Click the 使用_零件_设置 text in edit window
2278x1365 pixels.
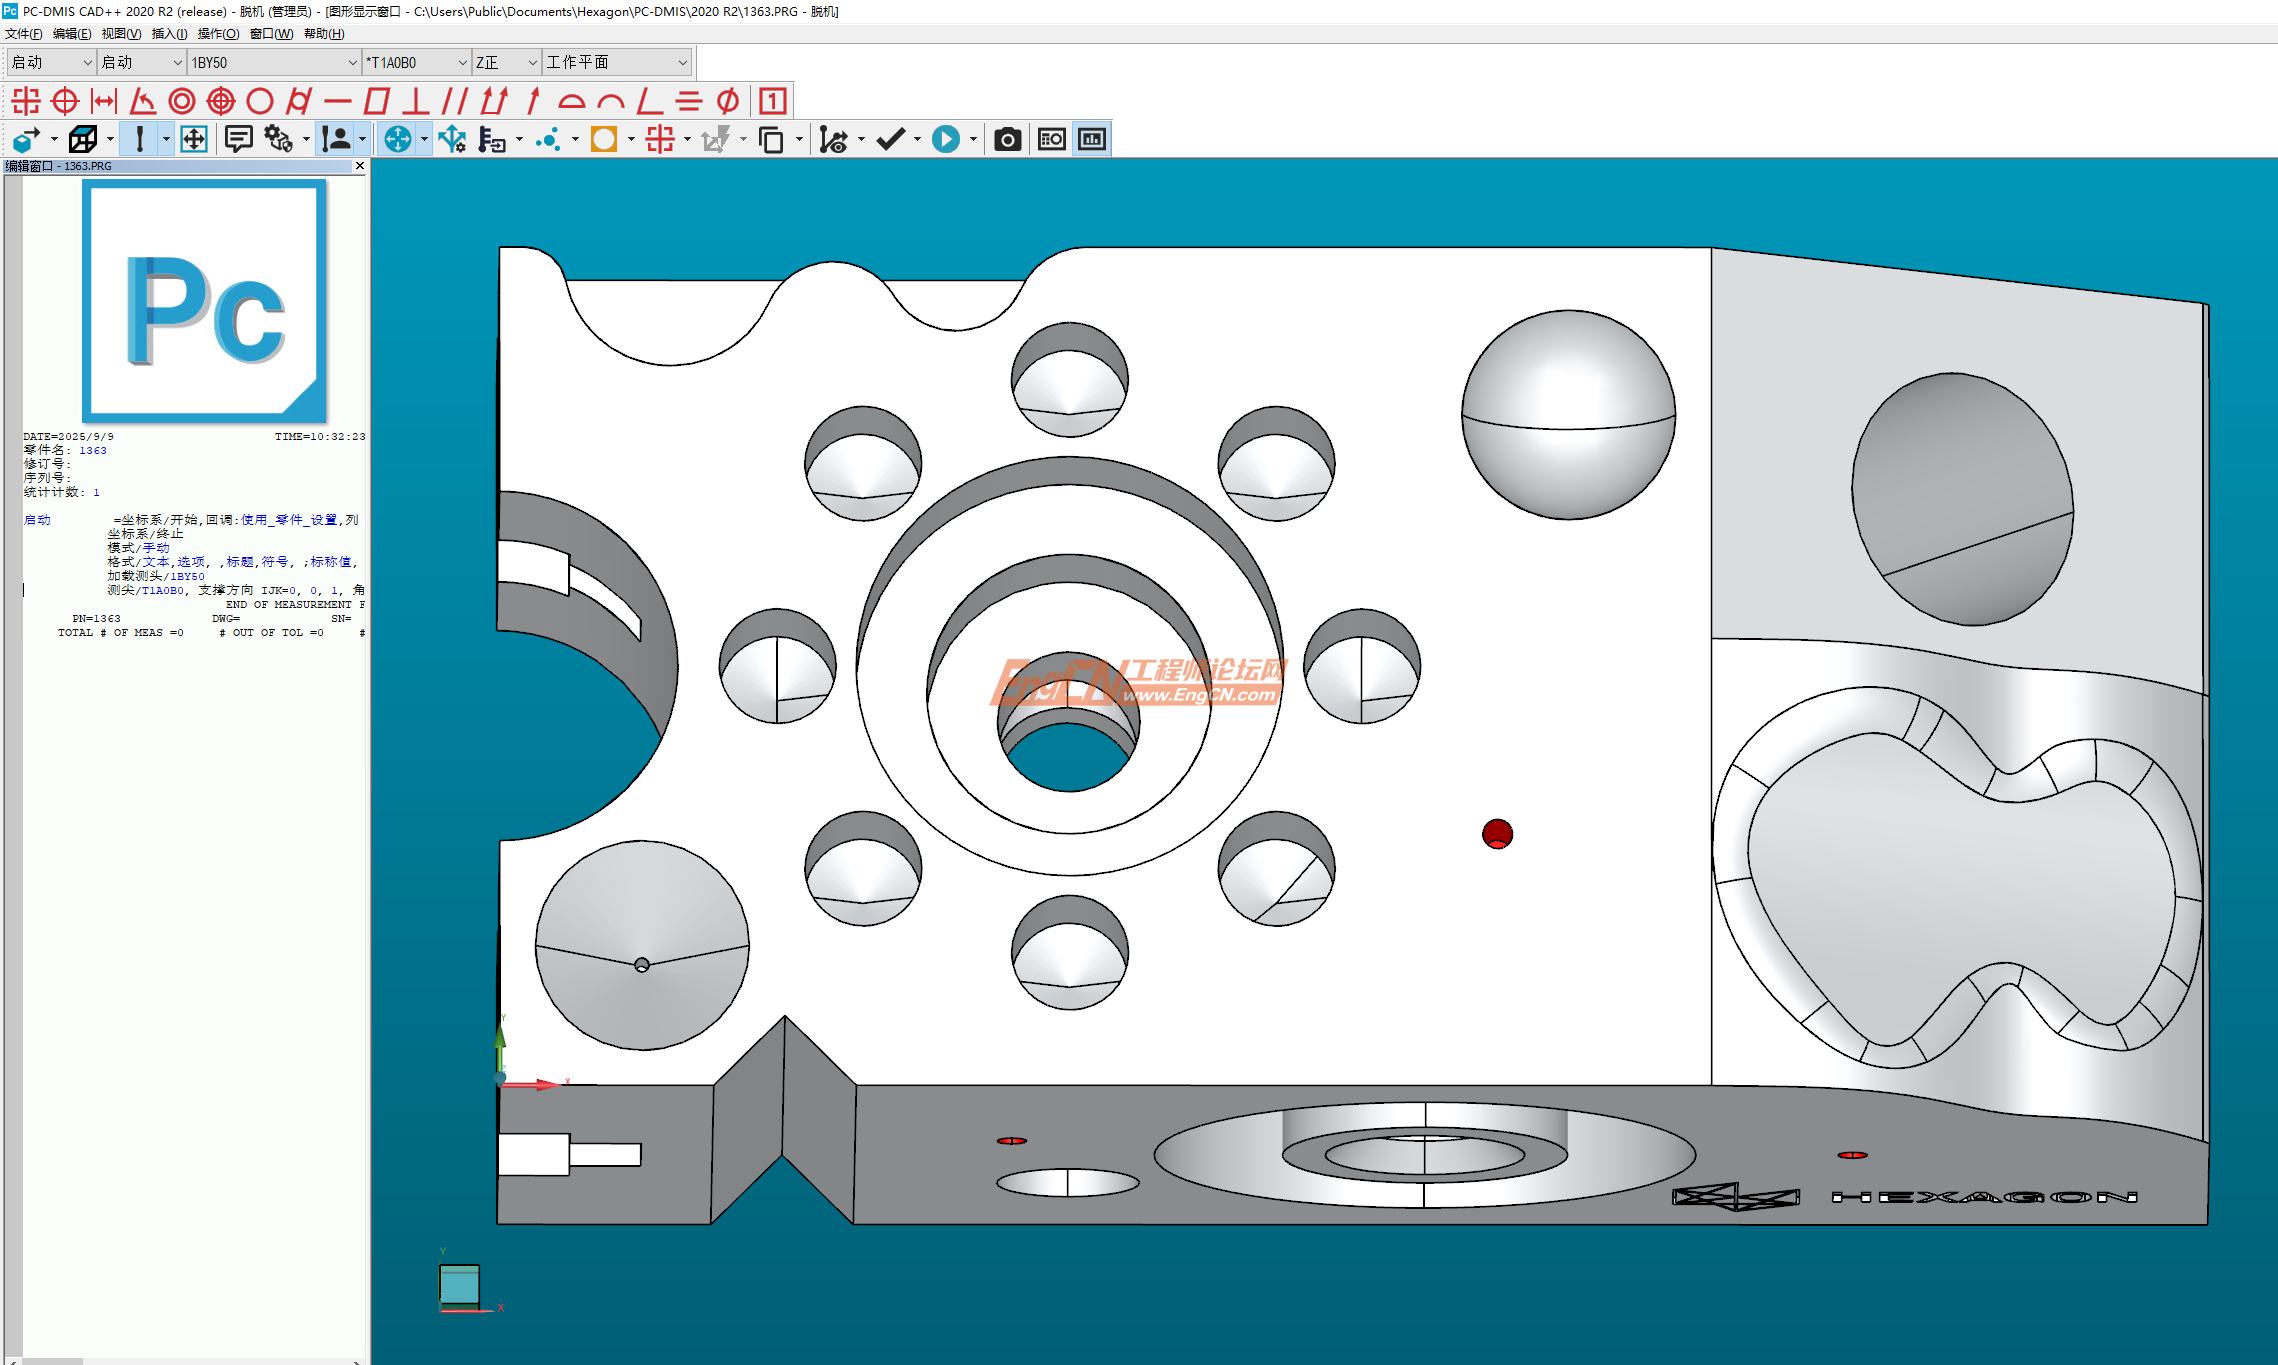(288, 519)
